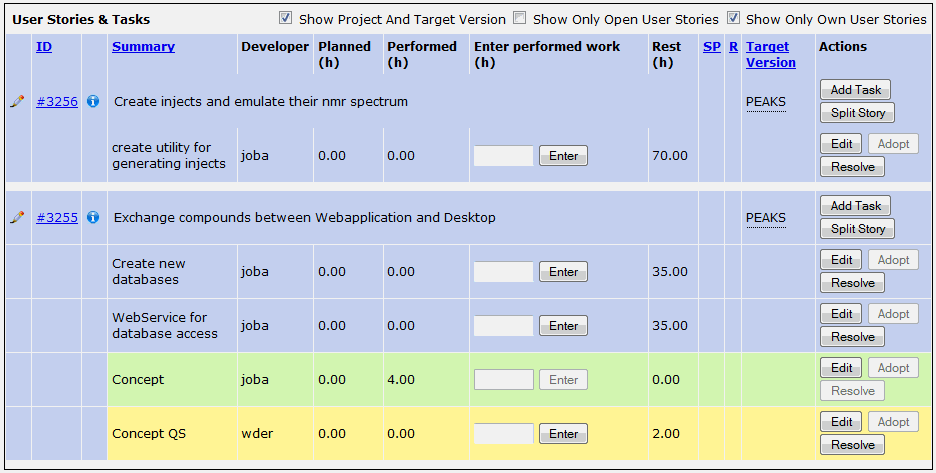Click the Target Version column header
This screenshot has width=936, height=473.
(x=770, y=54)
